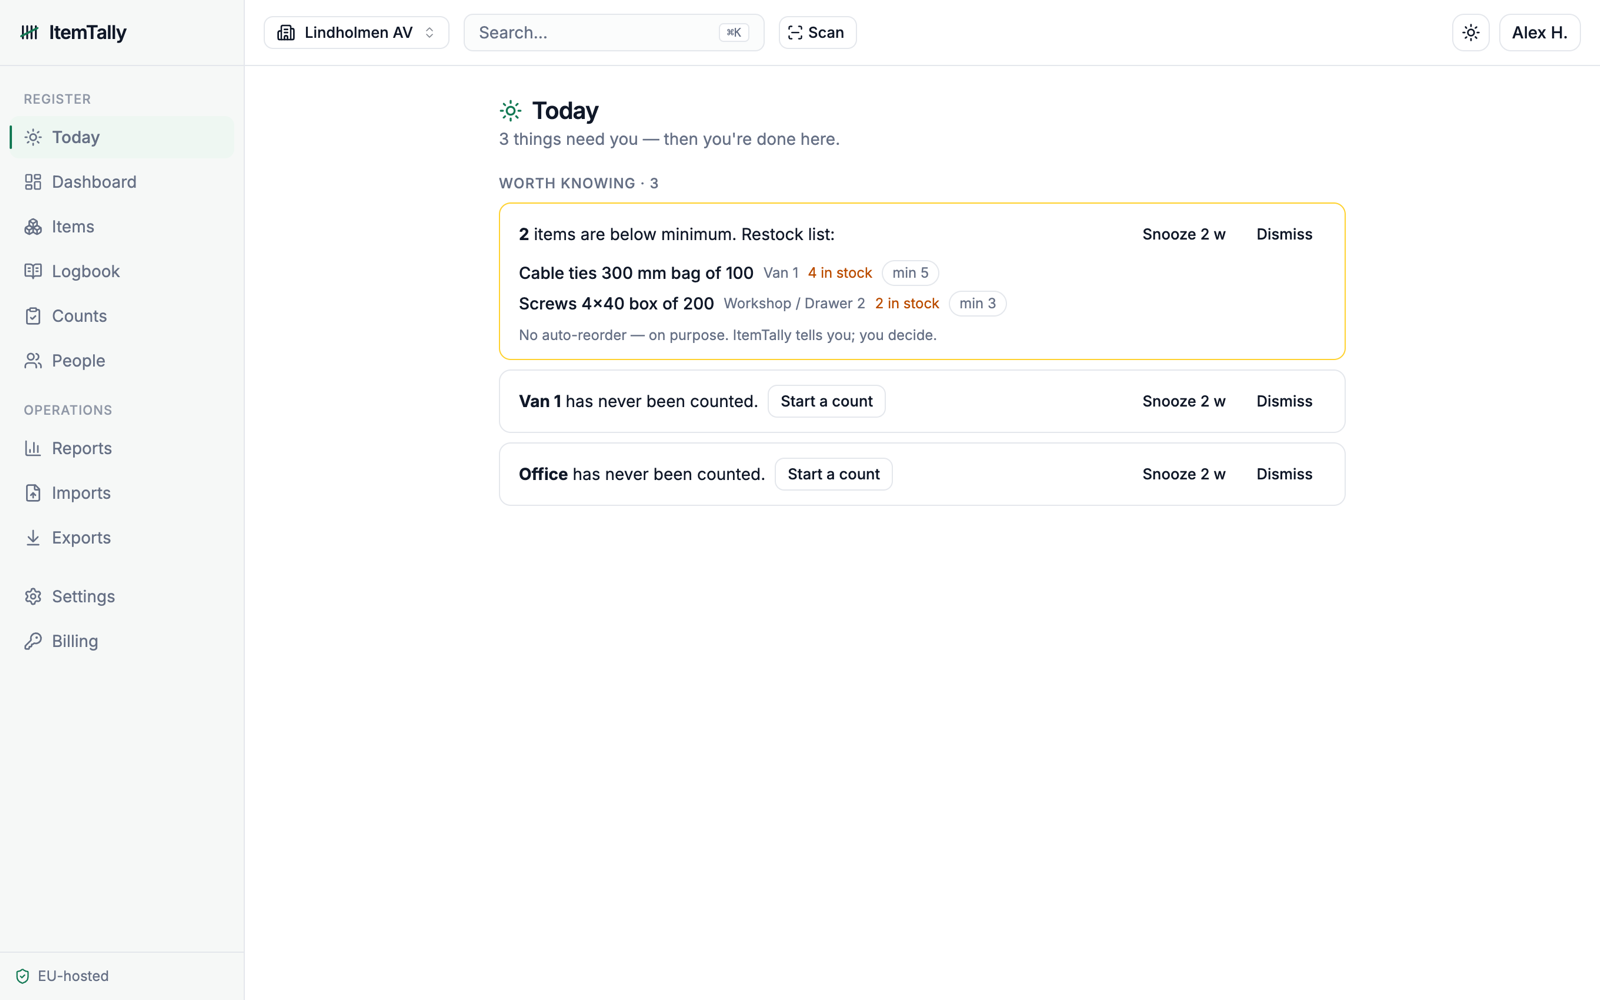Image resolution: width=1600 pixels, height=1000 pixels.
Task: Go to Imports
Action: 122,493
